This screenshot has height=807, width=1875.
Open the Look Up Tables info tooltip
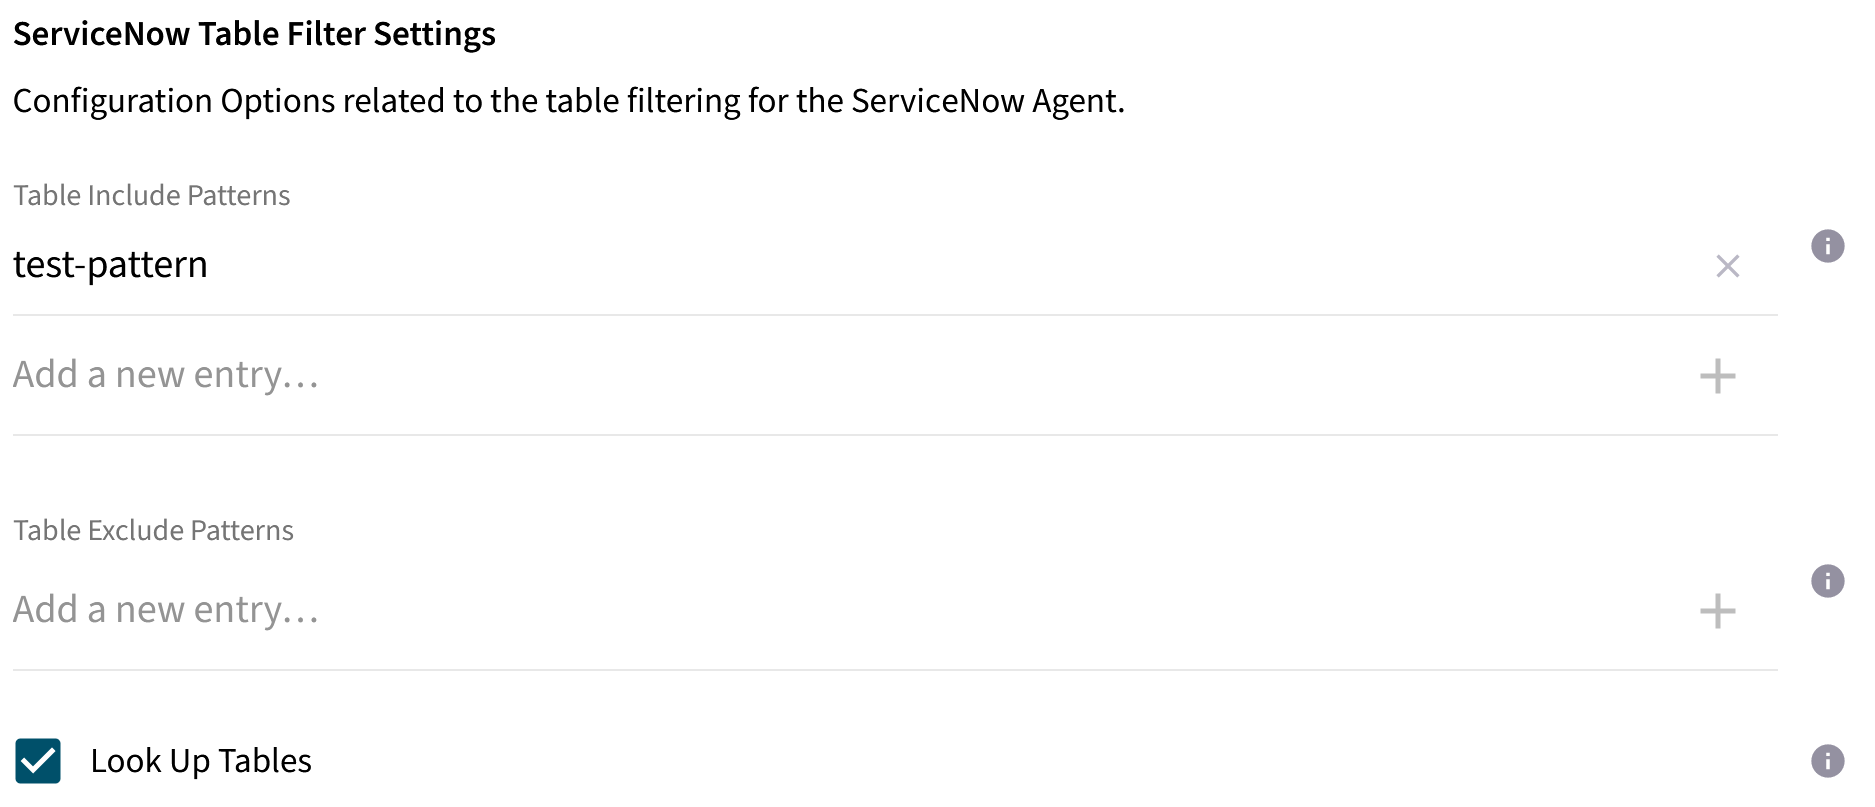pos(1827,762)
